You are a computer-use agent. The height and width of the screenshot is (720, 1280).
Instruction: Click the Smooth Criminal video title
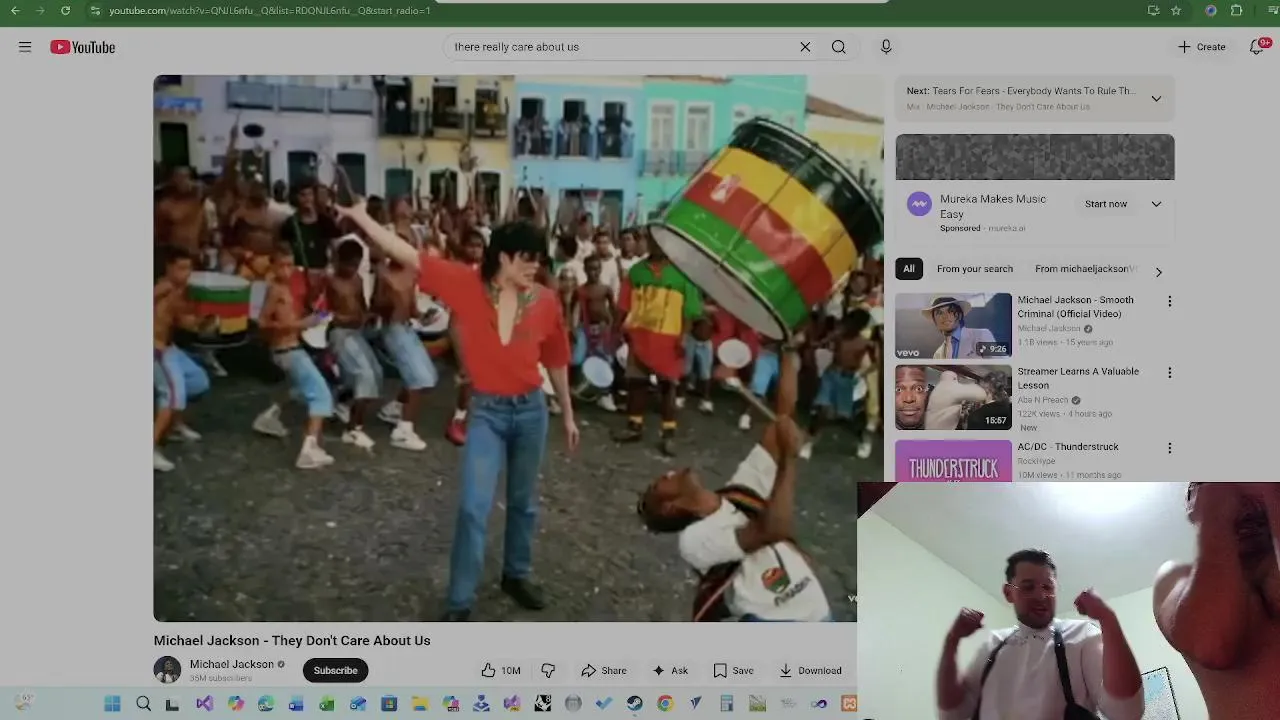[1076, 307]
